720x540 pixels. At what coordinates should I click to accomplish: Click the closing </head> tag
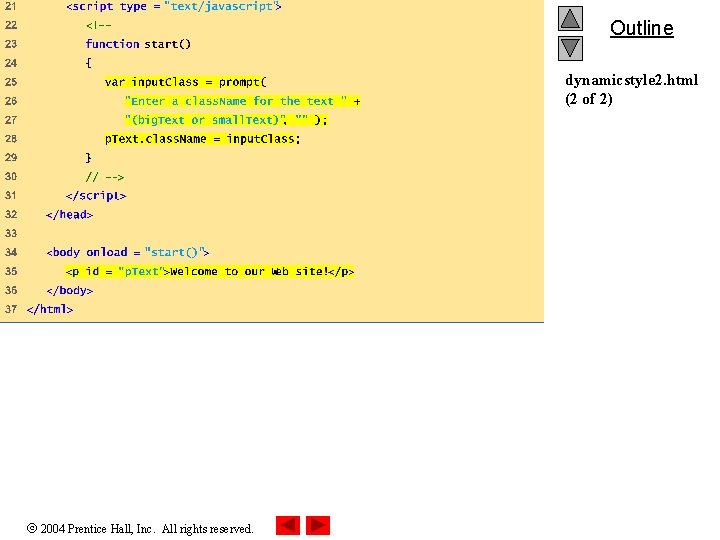click(69, 214)
